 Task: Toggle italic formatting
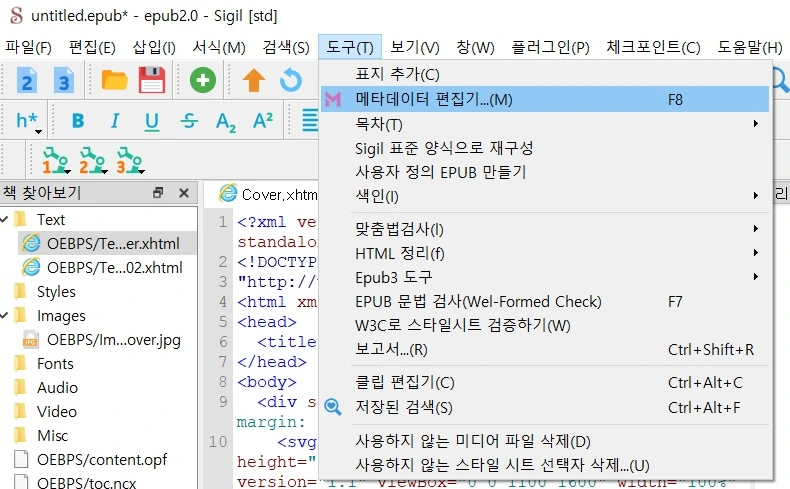tap(115, 121)
